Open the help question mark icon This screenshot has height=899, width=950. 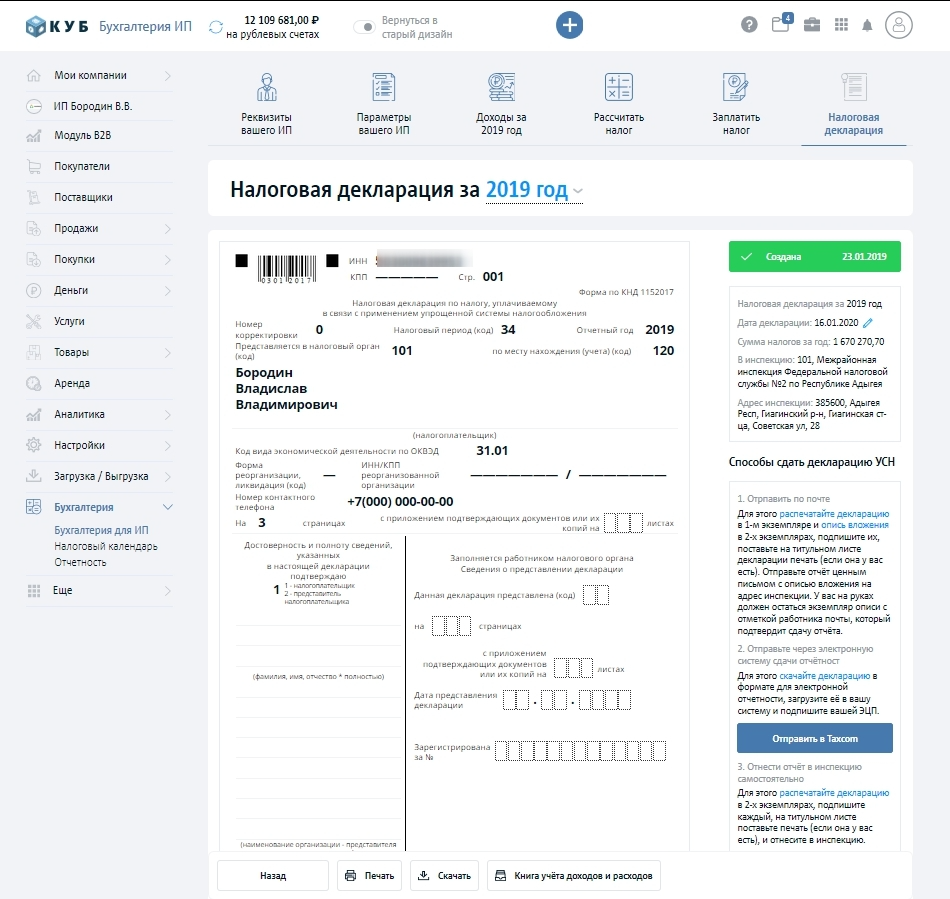748,23
